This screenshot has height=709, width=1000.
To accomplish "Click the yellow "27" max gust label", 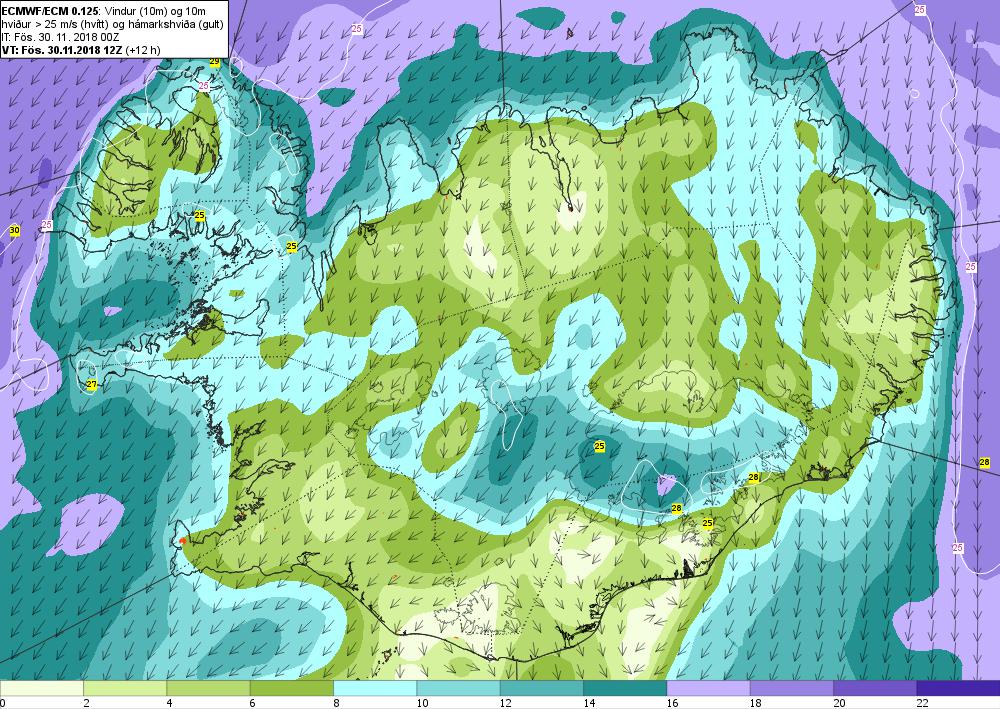I will tap(91, 384).
